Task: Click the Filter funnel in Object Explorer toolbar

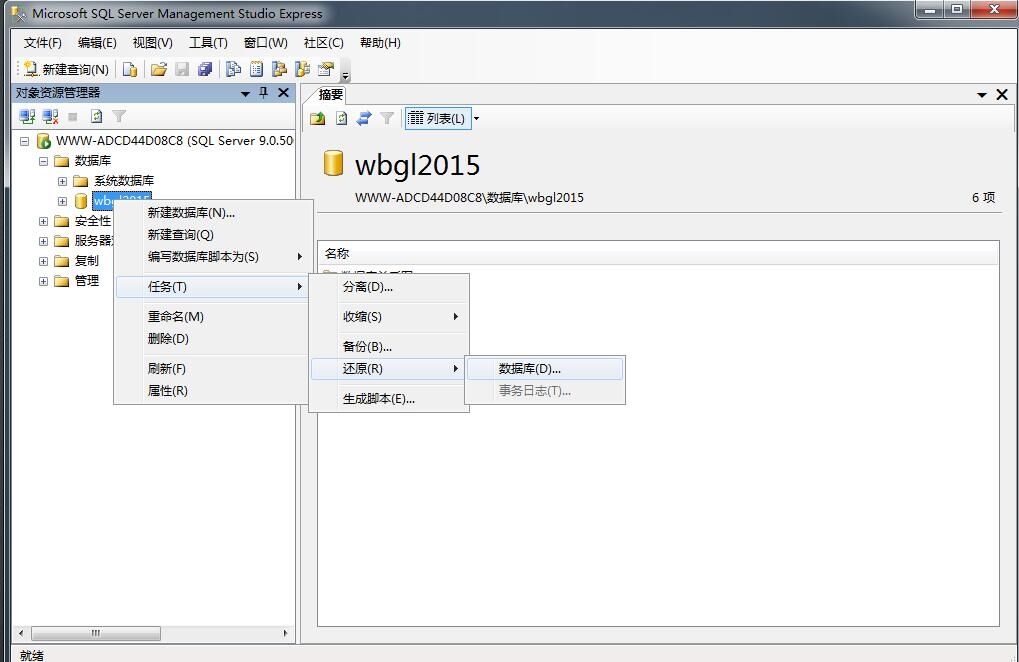Action: [118, 116]
